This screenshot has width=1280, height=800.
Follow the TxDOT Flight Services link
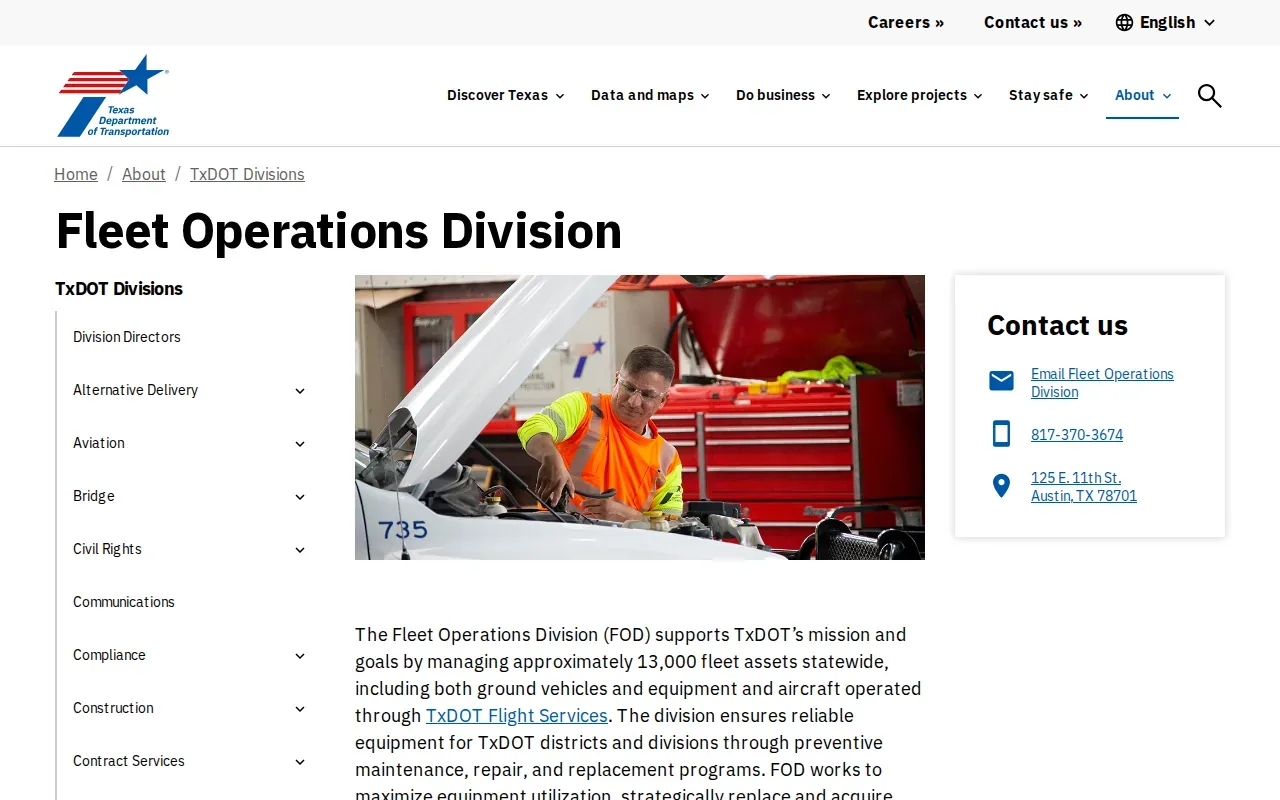517,716
